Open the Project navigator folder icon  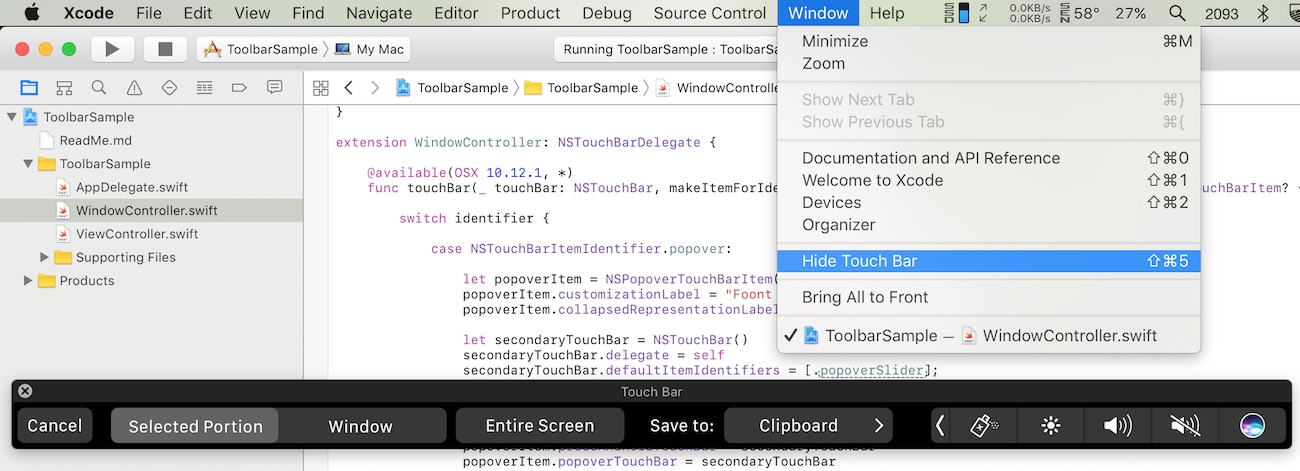pos(29,87)
